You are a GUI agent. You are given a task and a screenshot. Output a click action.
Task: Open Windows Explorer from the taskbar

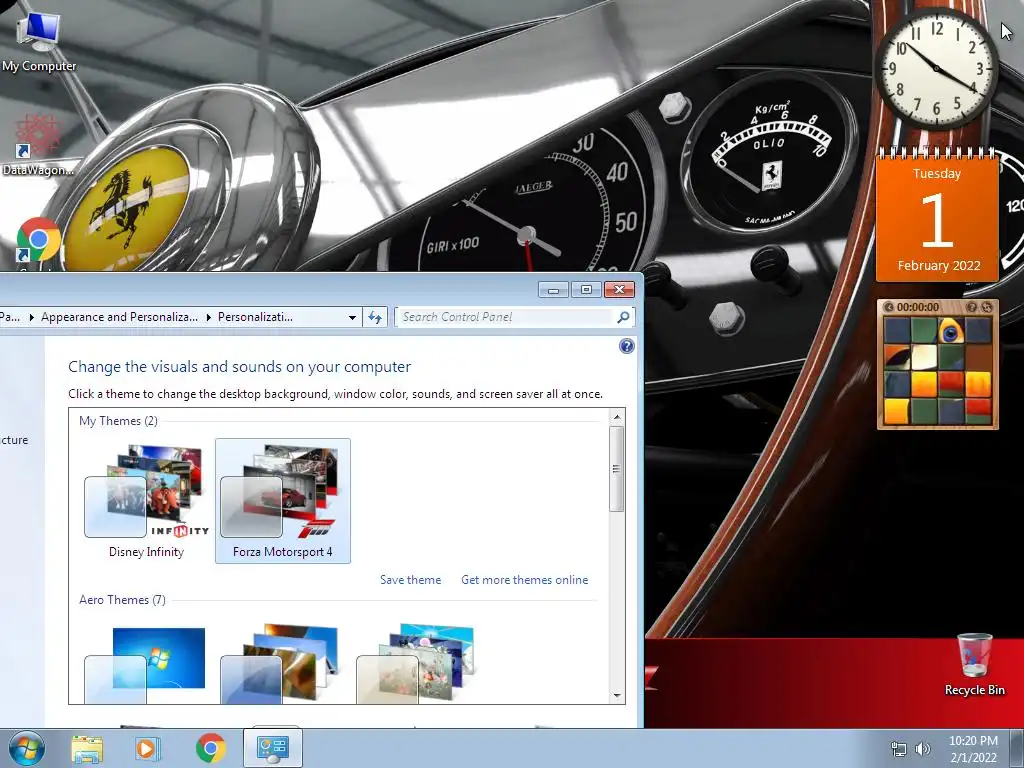(87, 748)
